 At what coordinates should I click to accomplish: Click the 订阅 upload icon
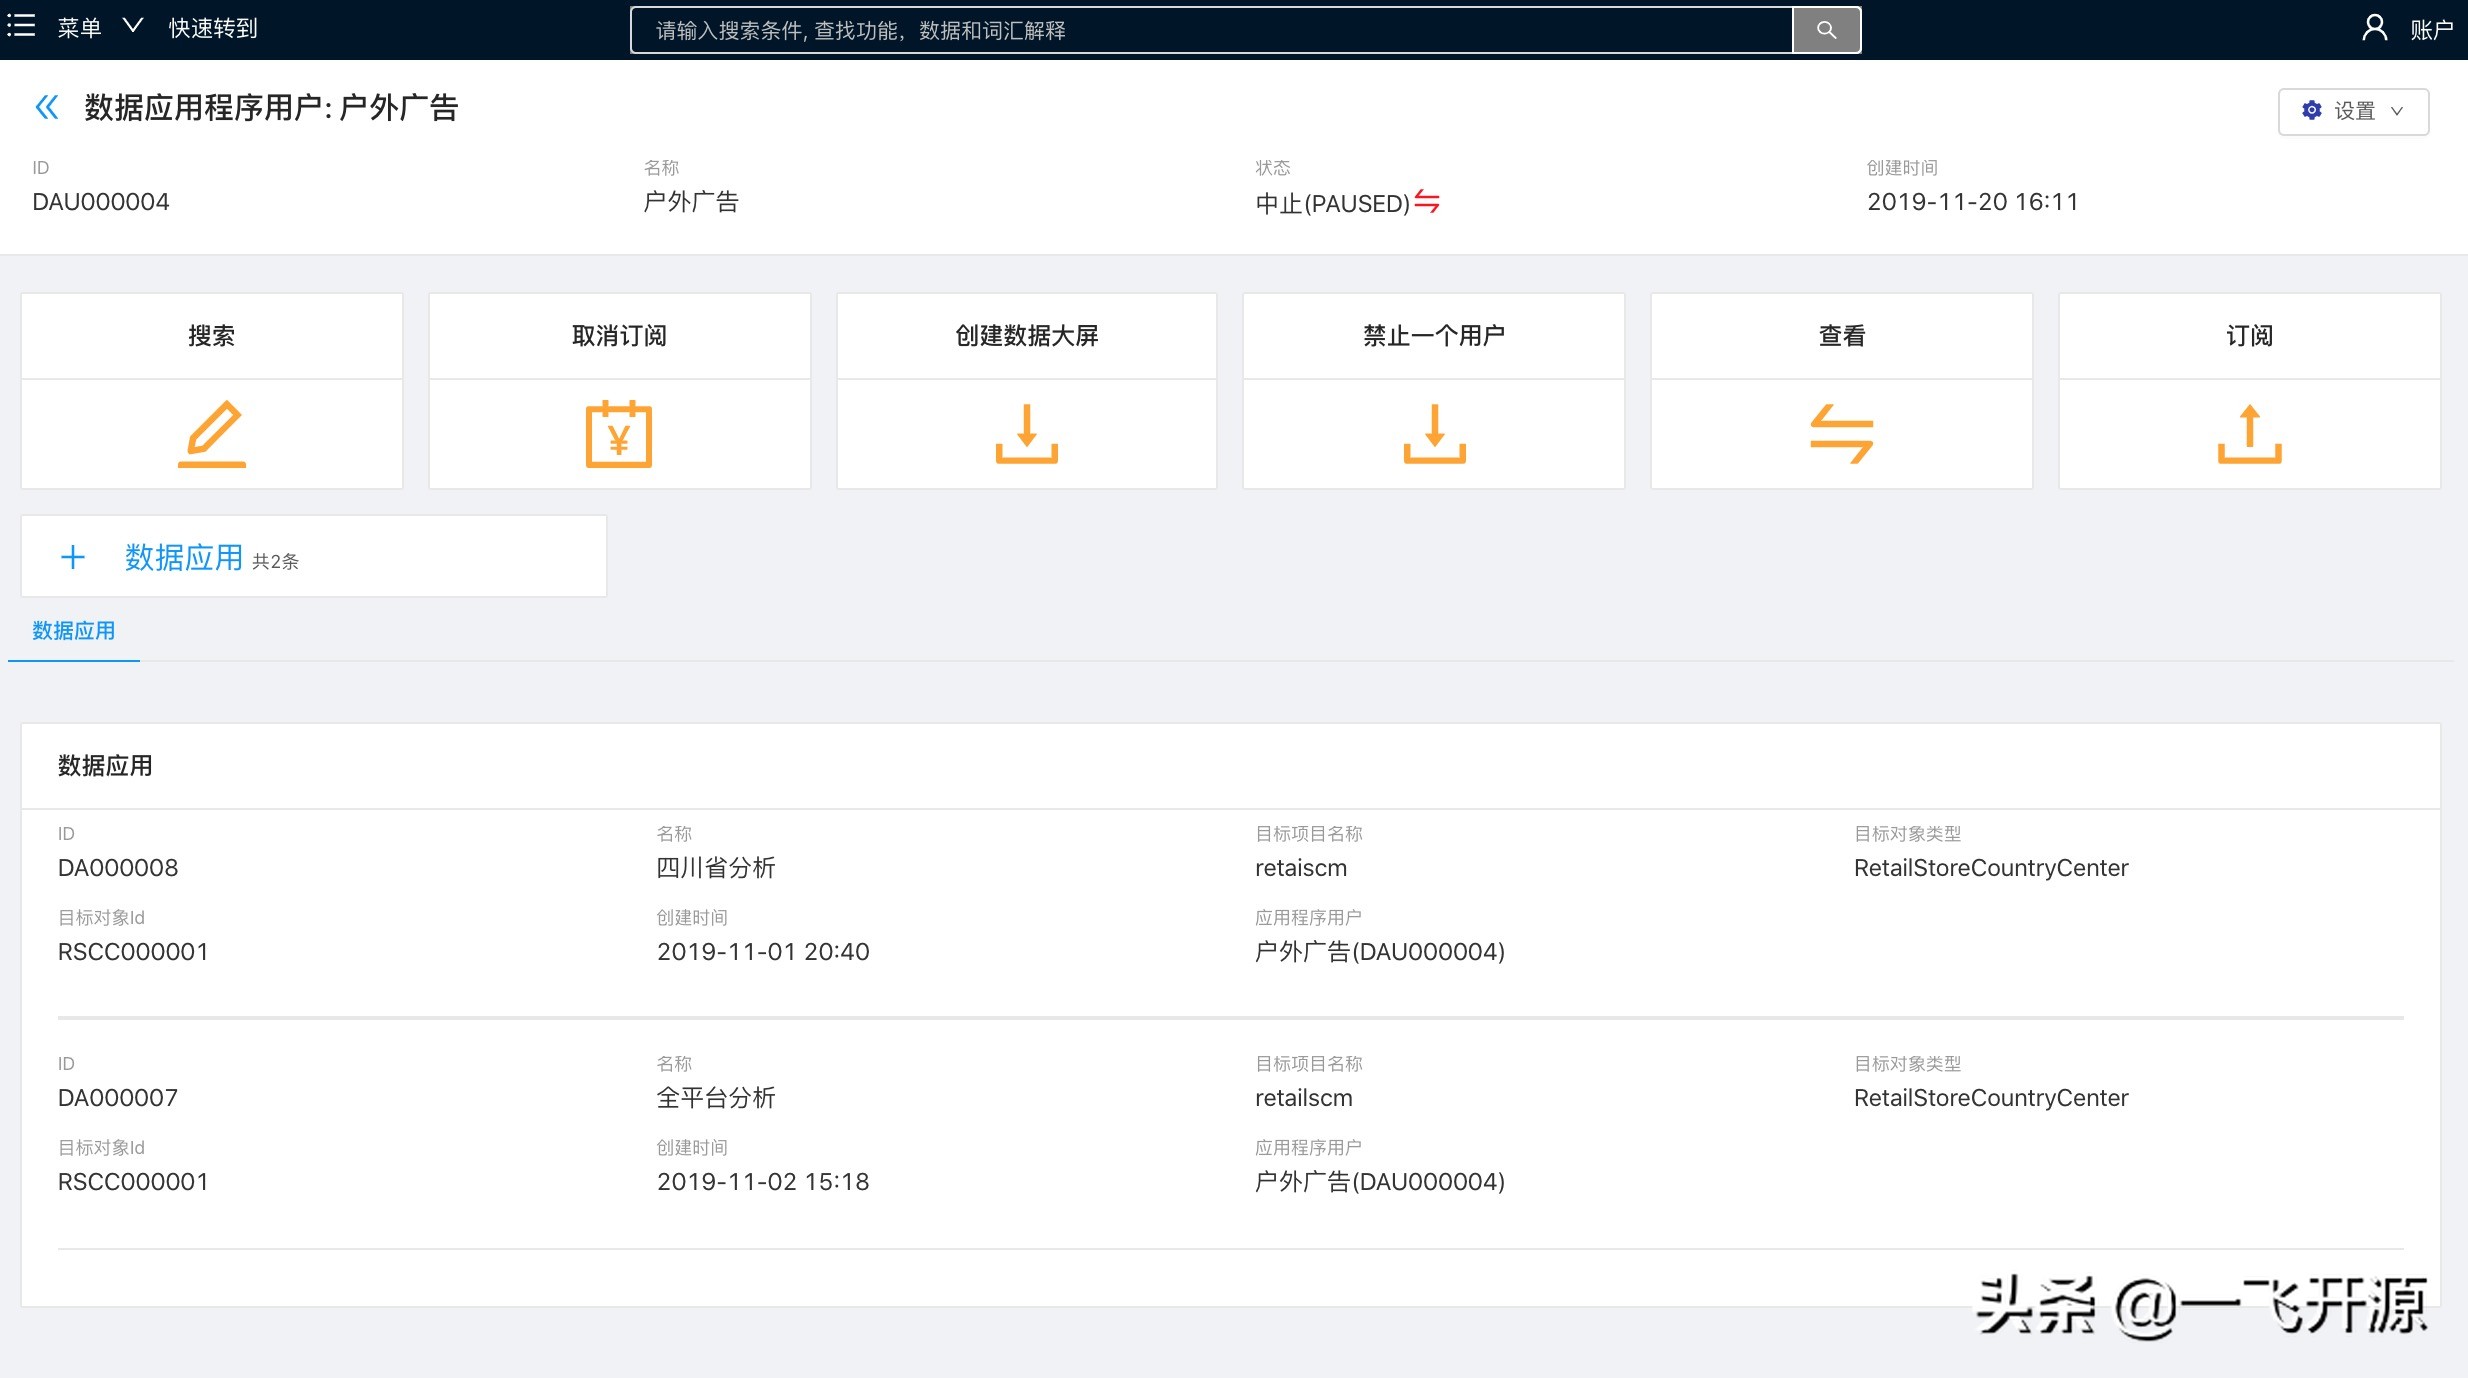2248,433
